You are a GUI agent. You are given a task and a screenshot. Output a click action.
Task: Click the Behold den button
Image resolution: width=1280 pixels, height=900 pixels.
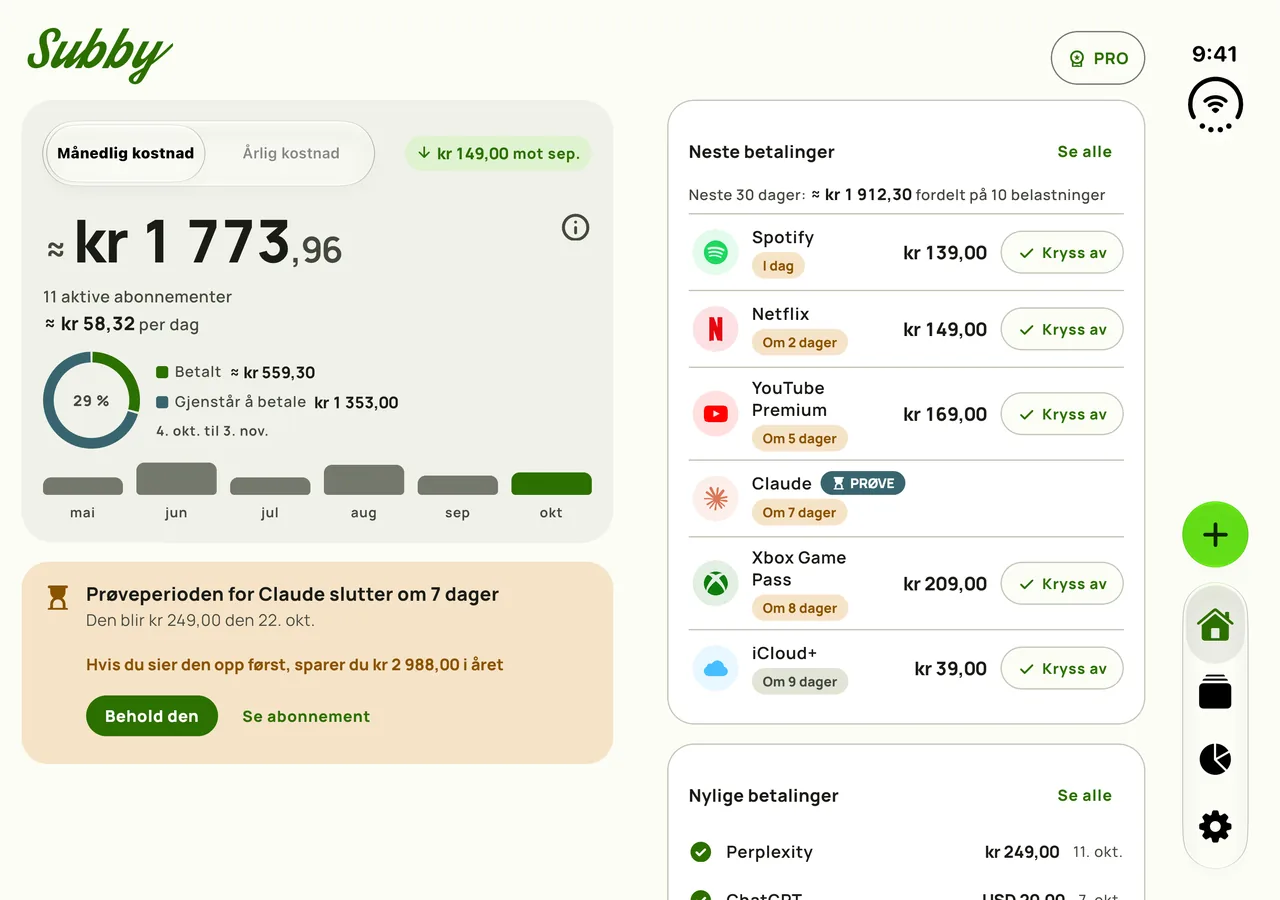pyautogui.click(x=152, y=716)
